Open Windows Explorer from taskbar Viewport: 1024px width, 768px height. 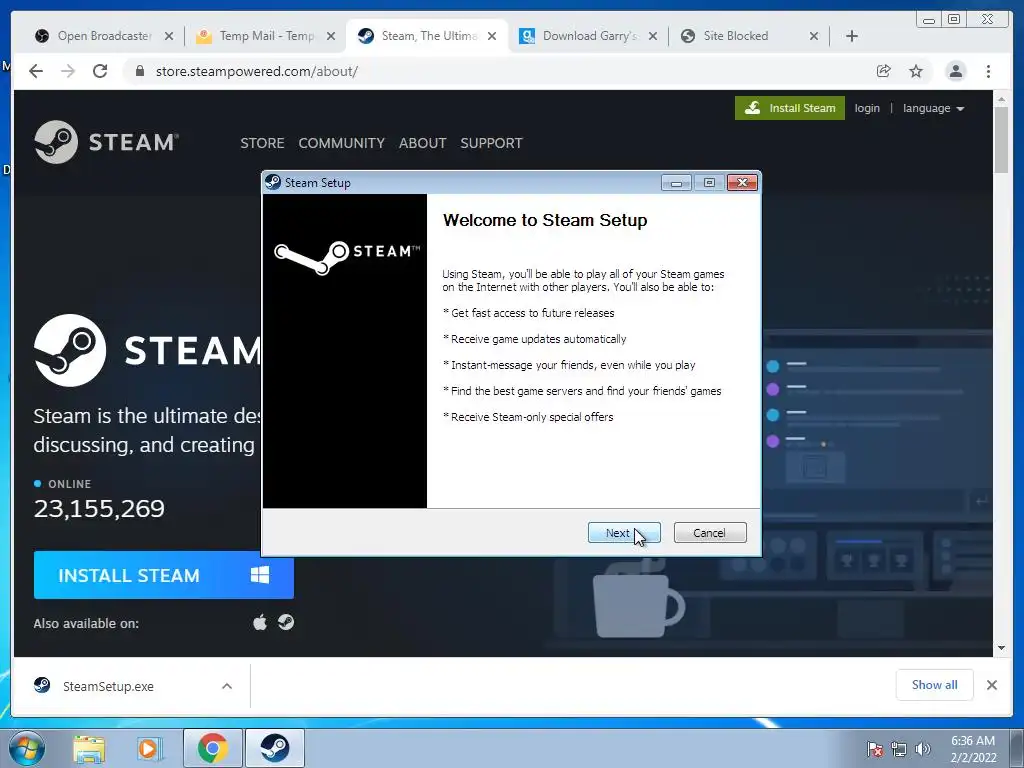pyautogui.click(x=89, y=748)
